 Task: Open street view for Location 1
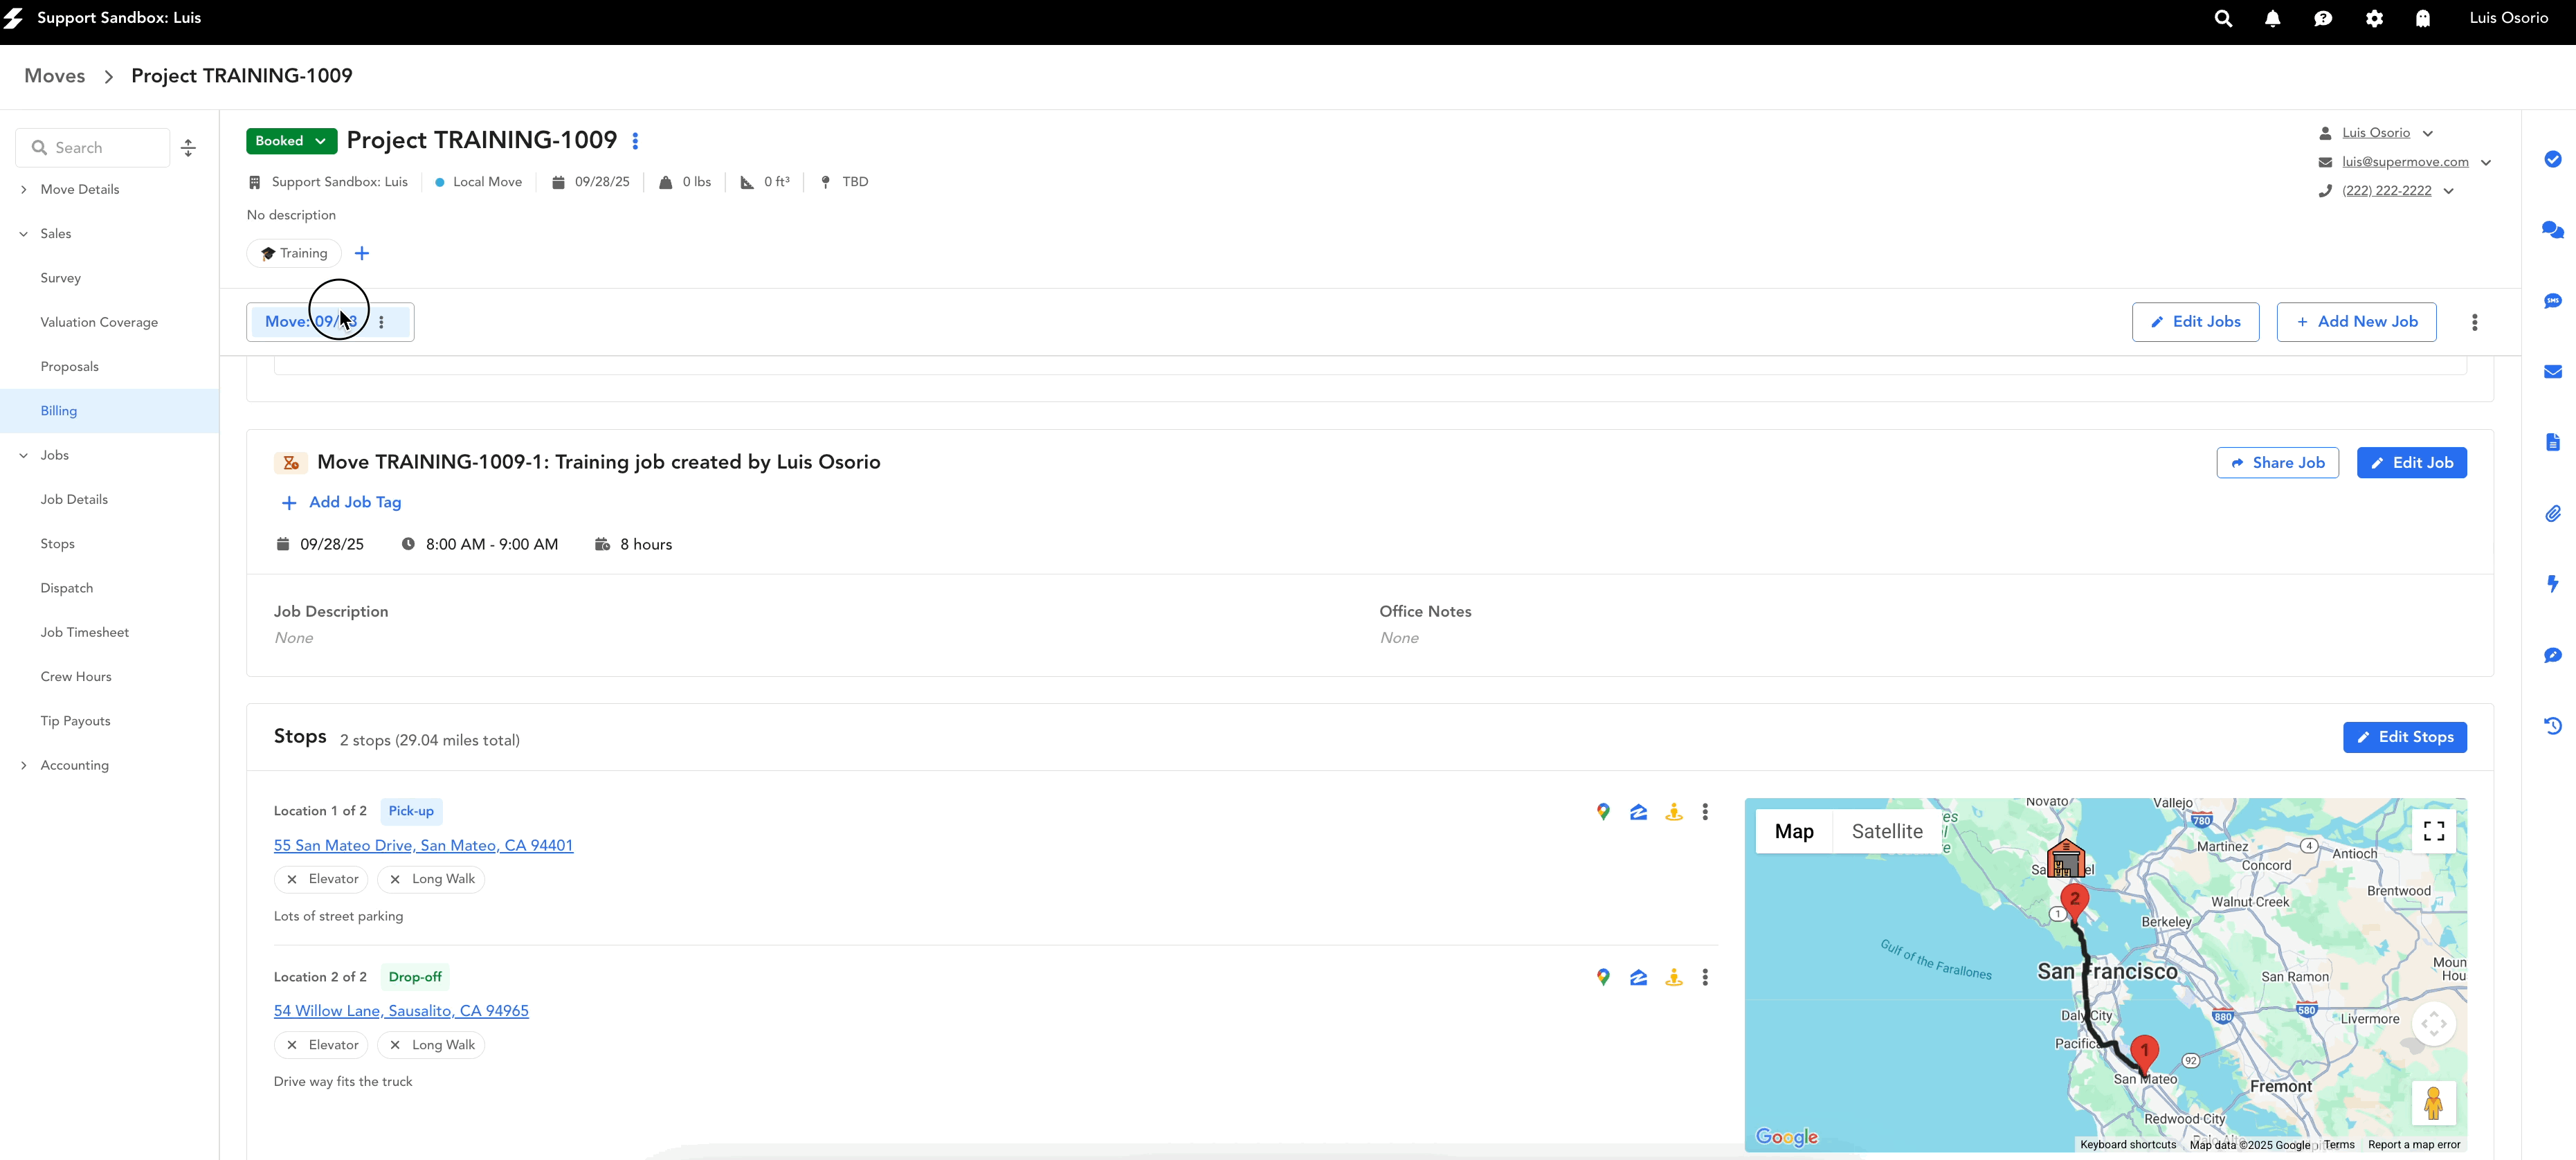tap(1673, 812)
